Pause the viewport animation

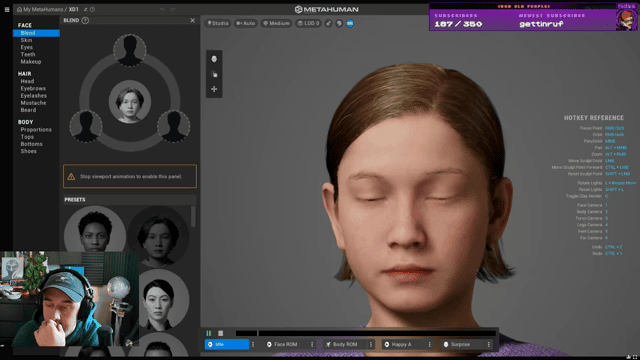coord(209,333)
